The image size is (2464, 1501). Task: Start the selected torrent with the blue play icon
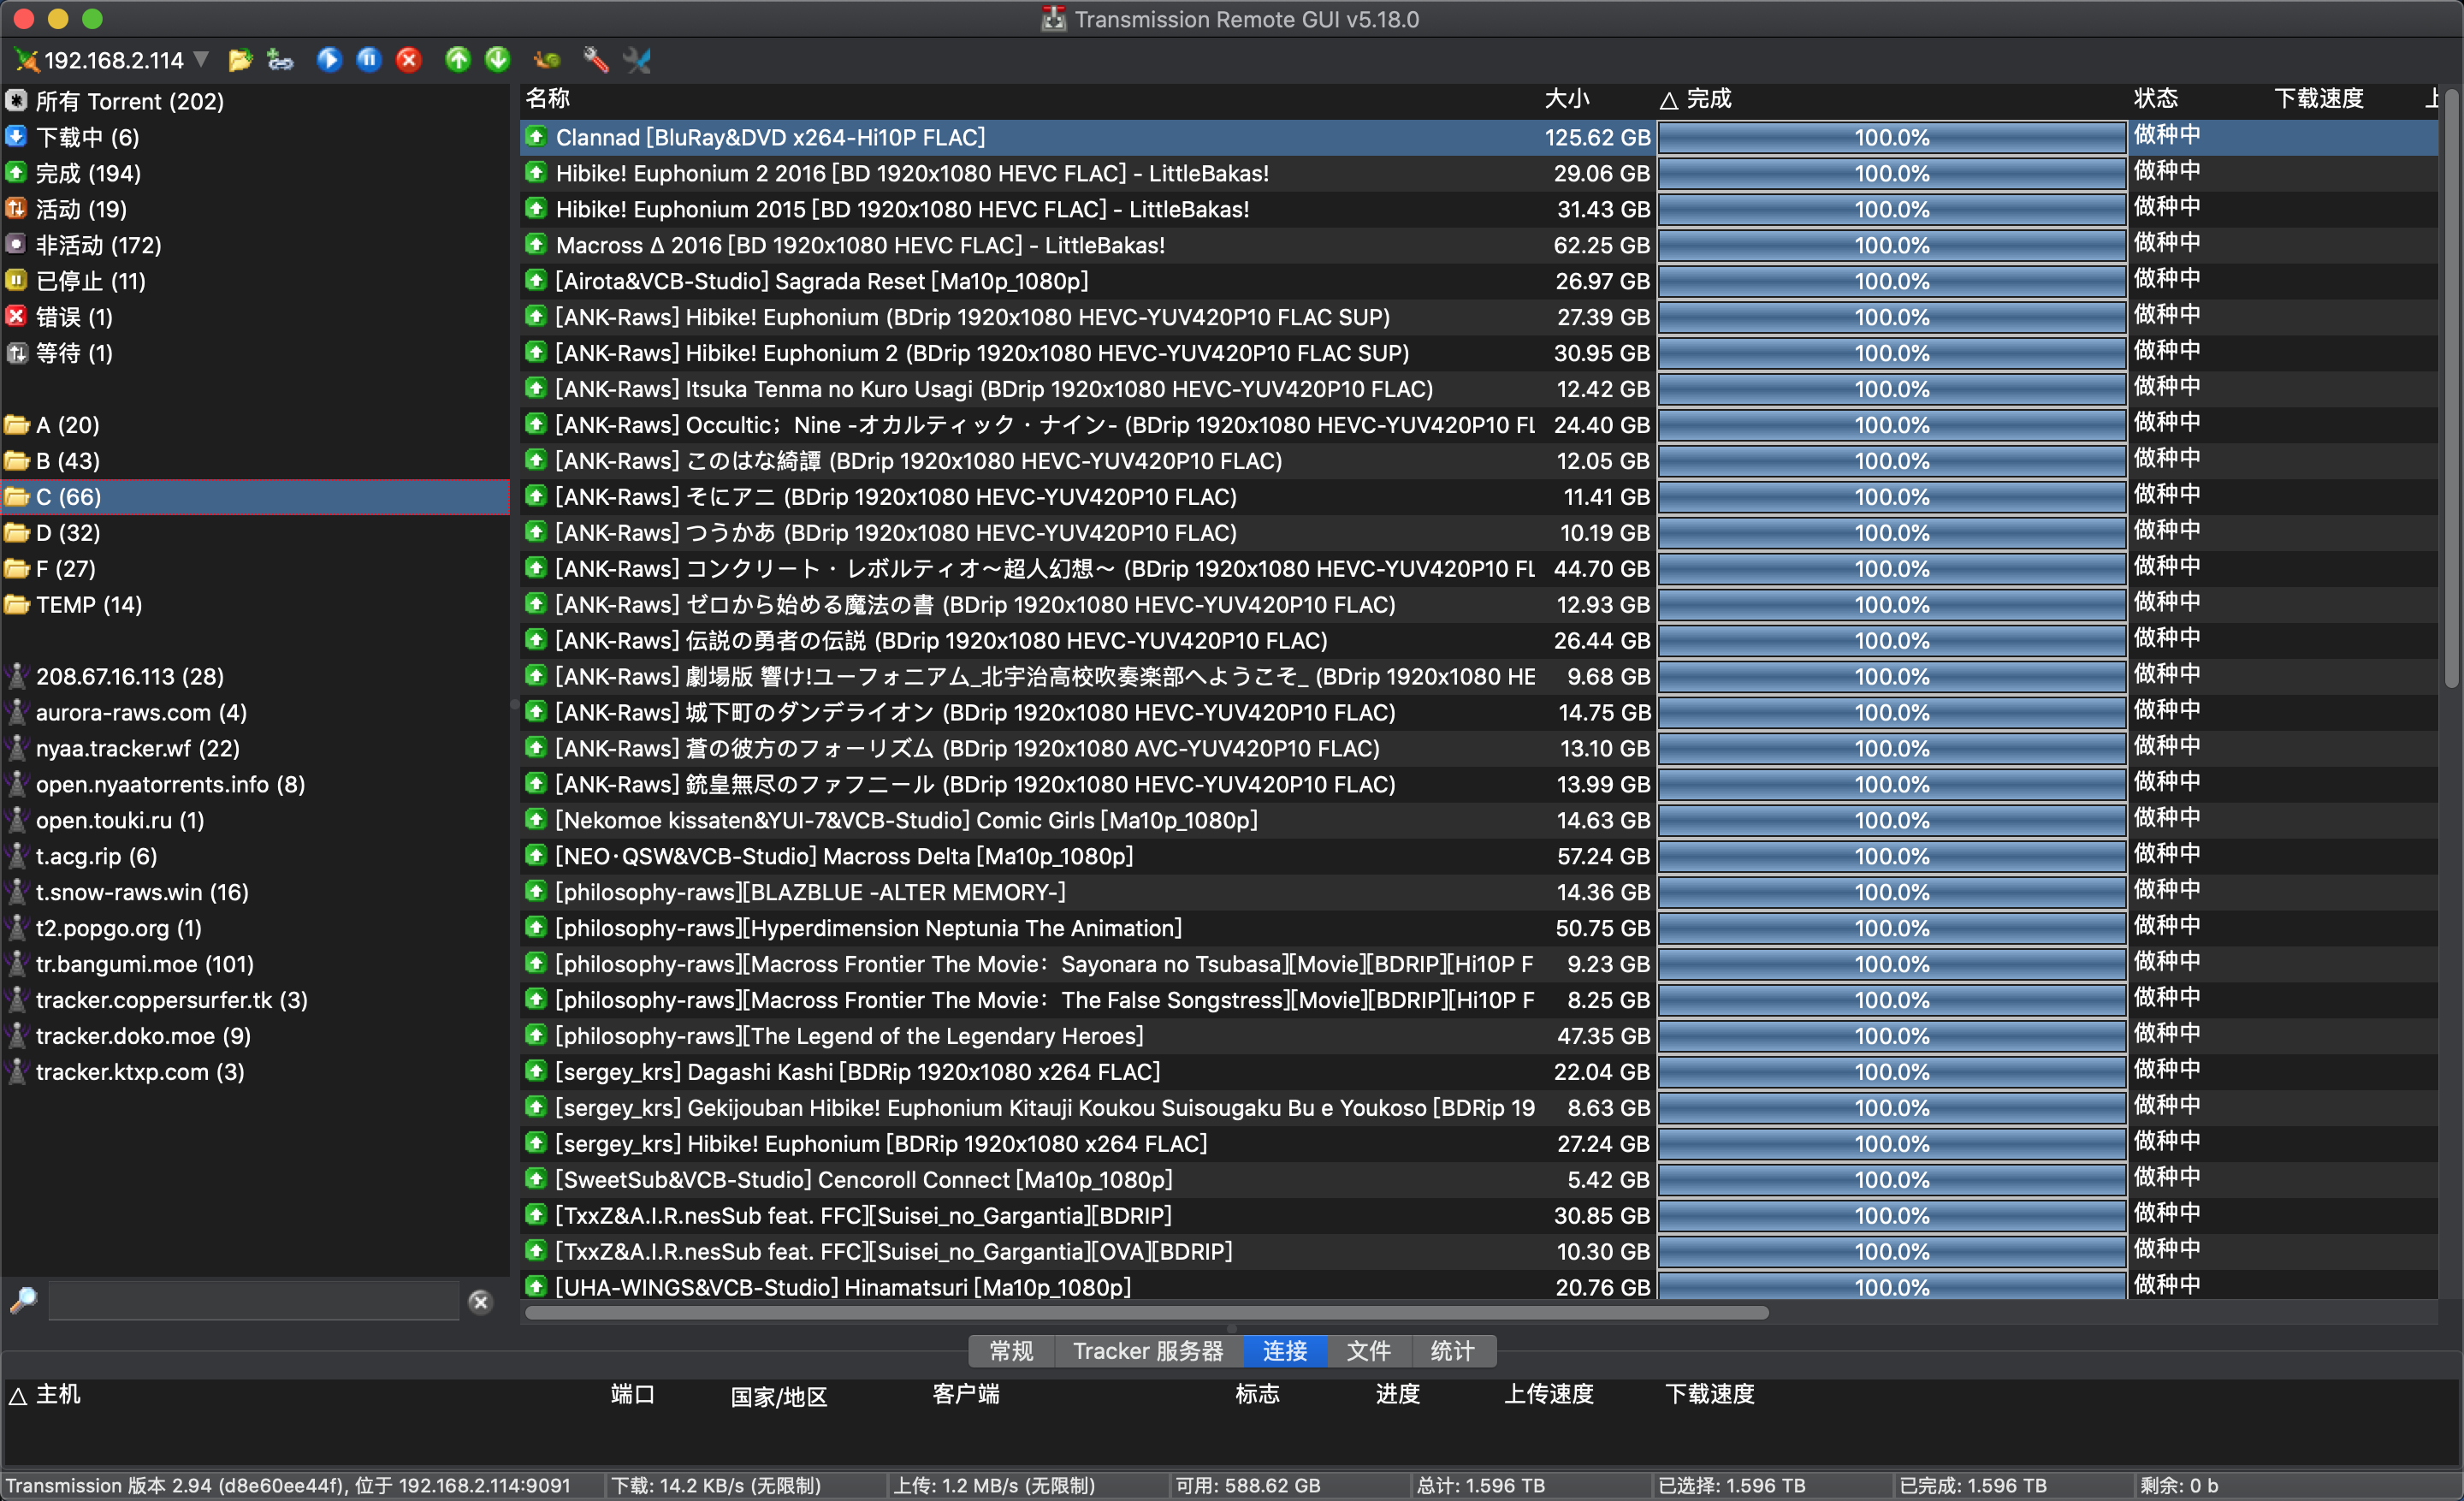click(329, 60)
